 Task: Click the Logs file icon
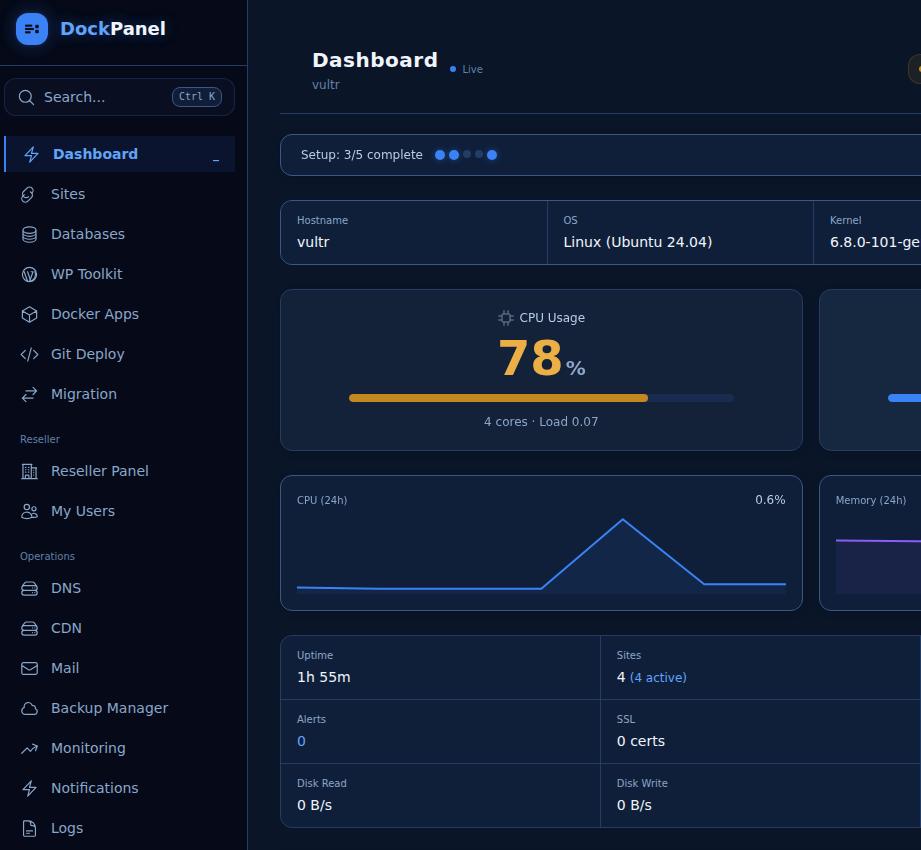coord(29,828)
